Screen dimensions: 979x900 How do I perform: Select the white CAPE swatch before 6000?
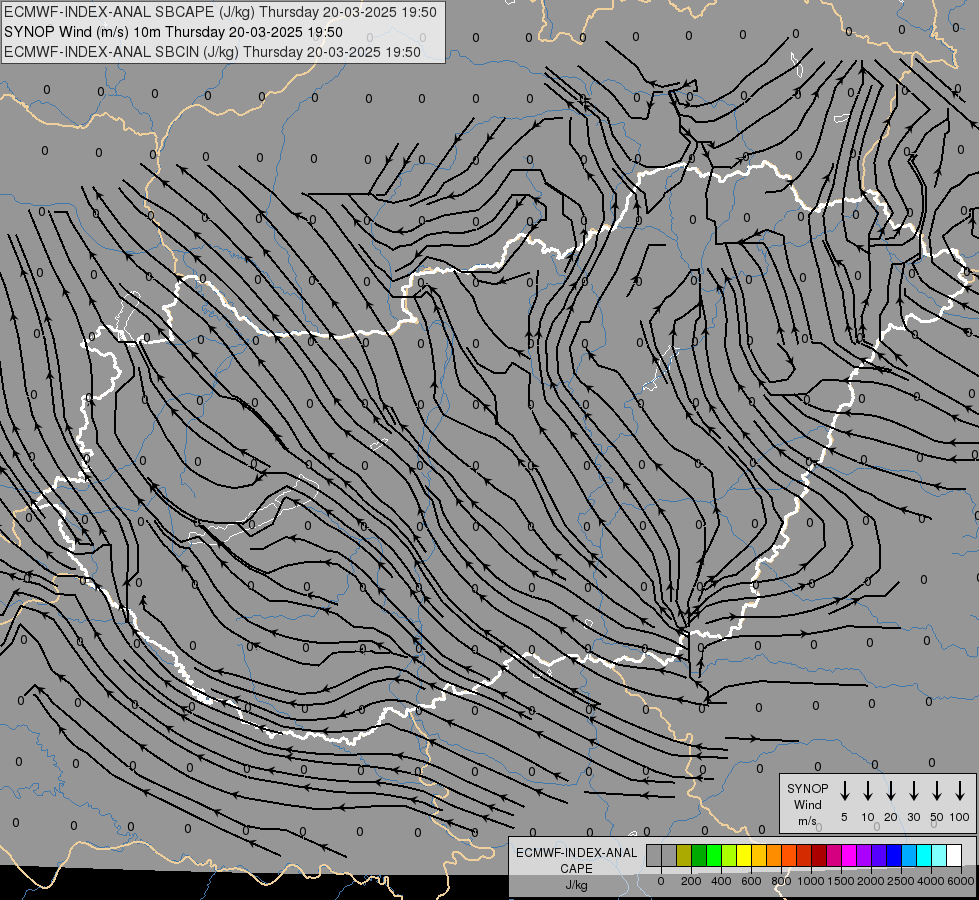click(x=954, y=855)
